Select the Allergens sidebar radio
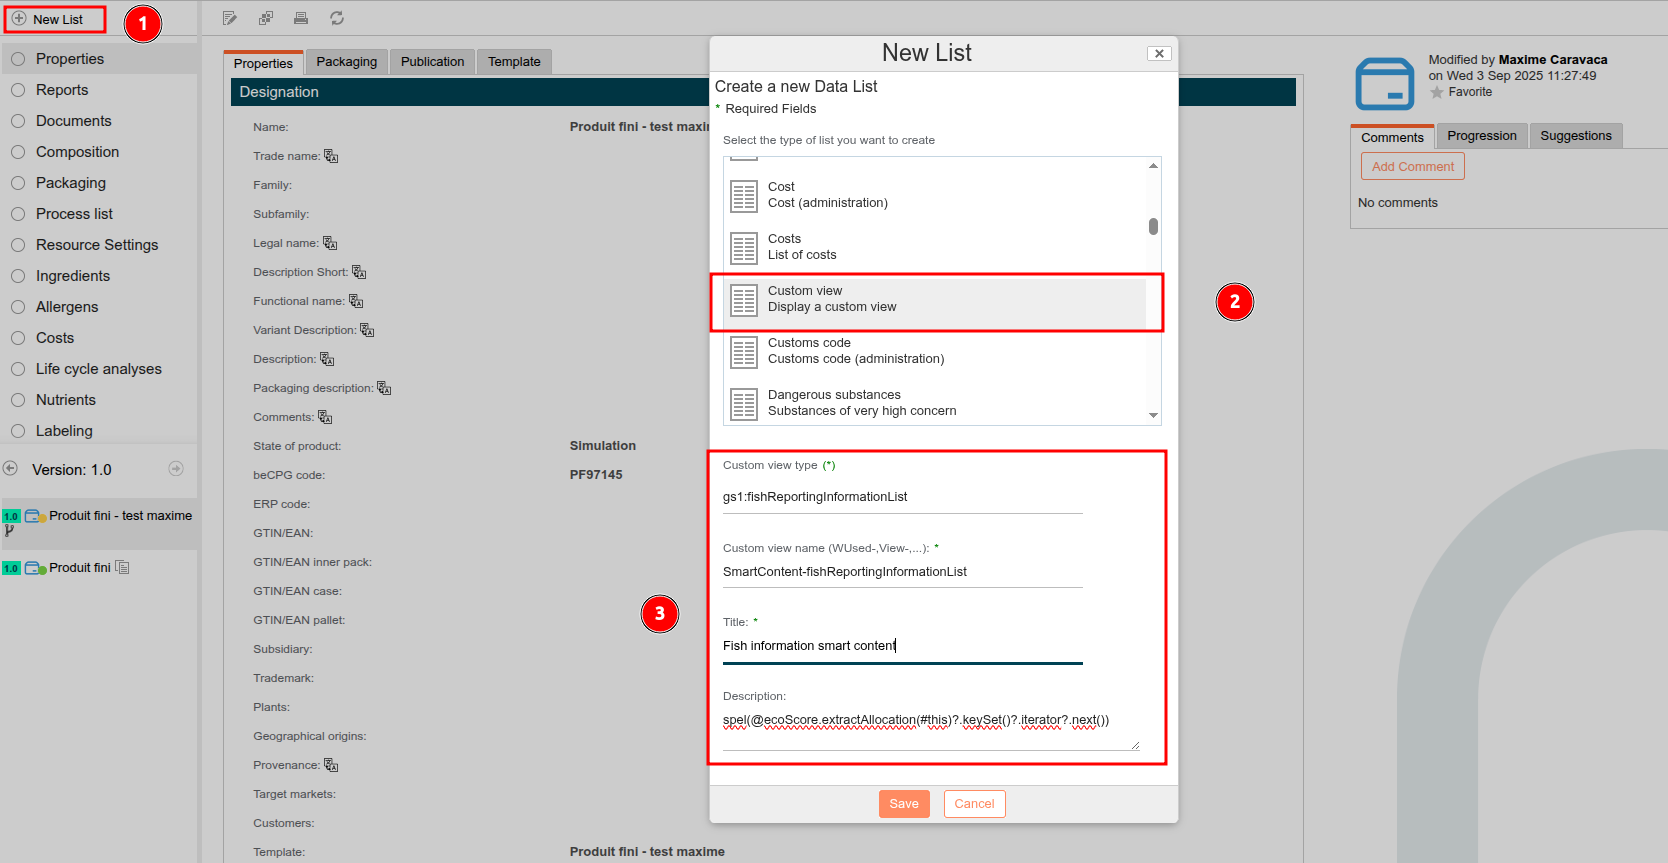The width and height of the screenshot is (1668, 863). point(18,307)
